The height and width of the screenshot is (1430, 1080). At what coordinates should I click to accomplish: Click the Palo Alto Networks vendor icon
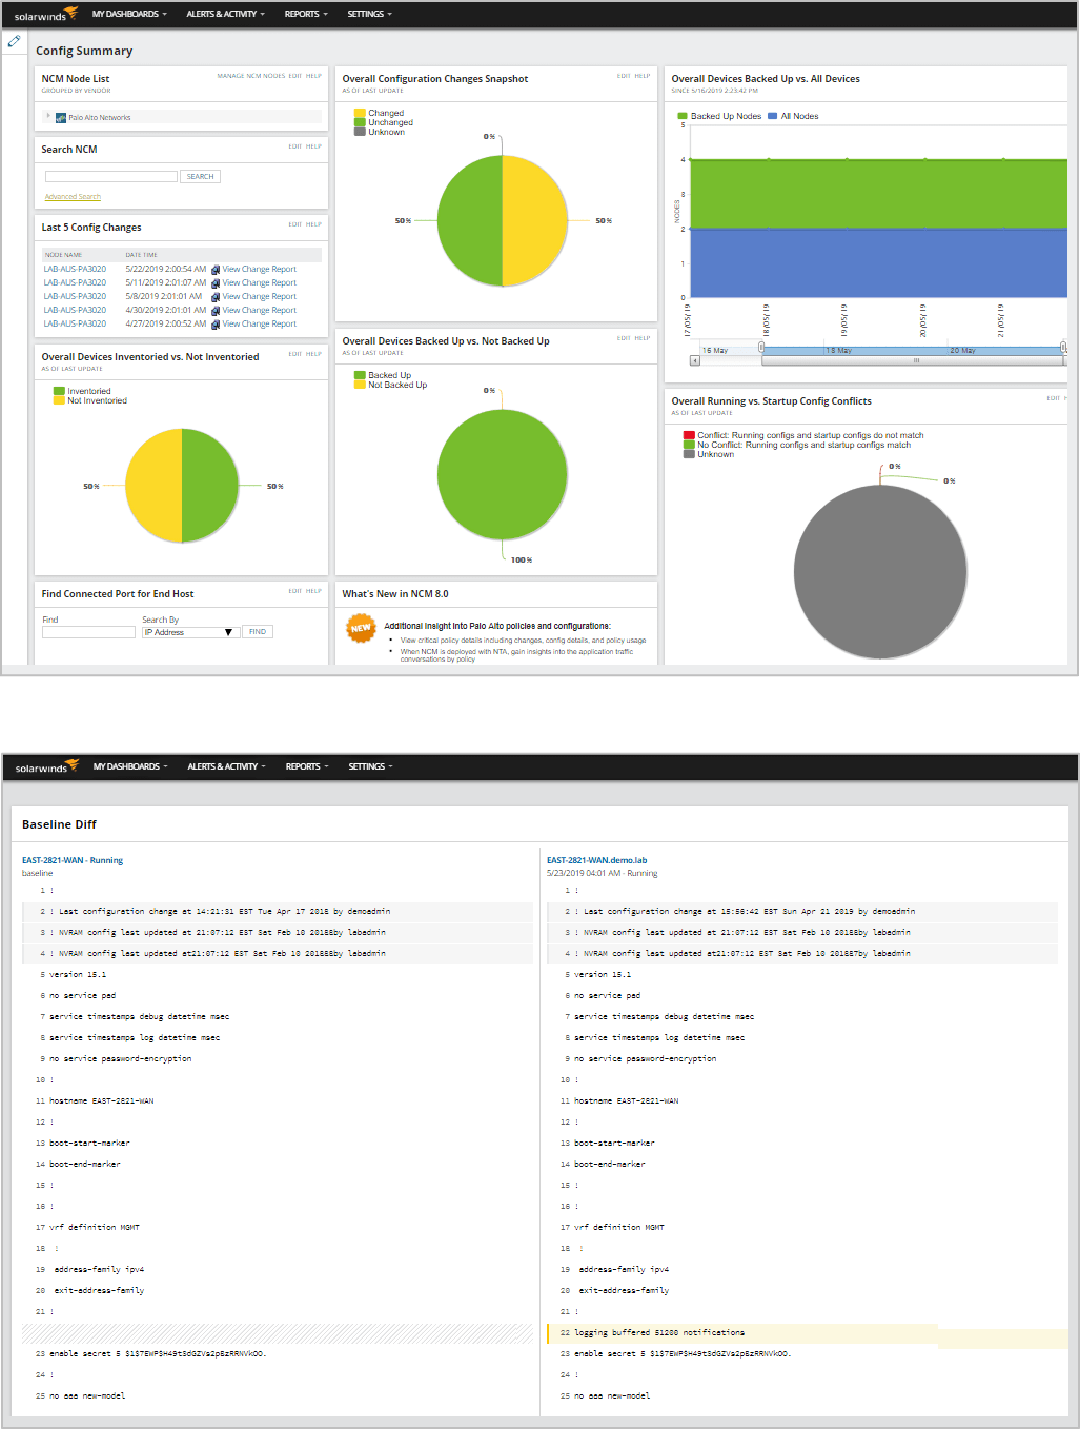61,118
